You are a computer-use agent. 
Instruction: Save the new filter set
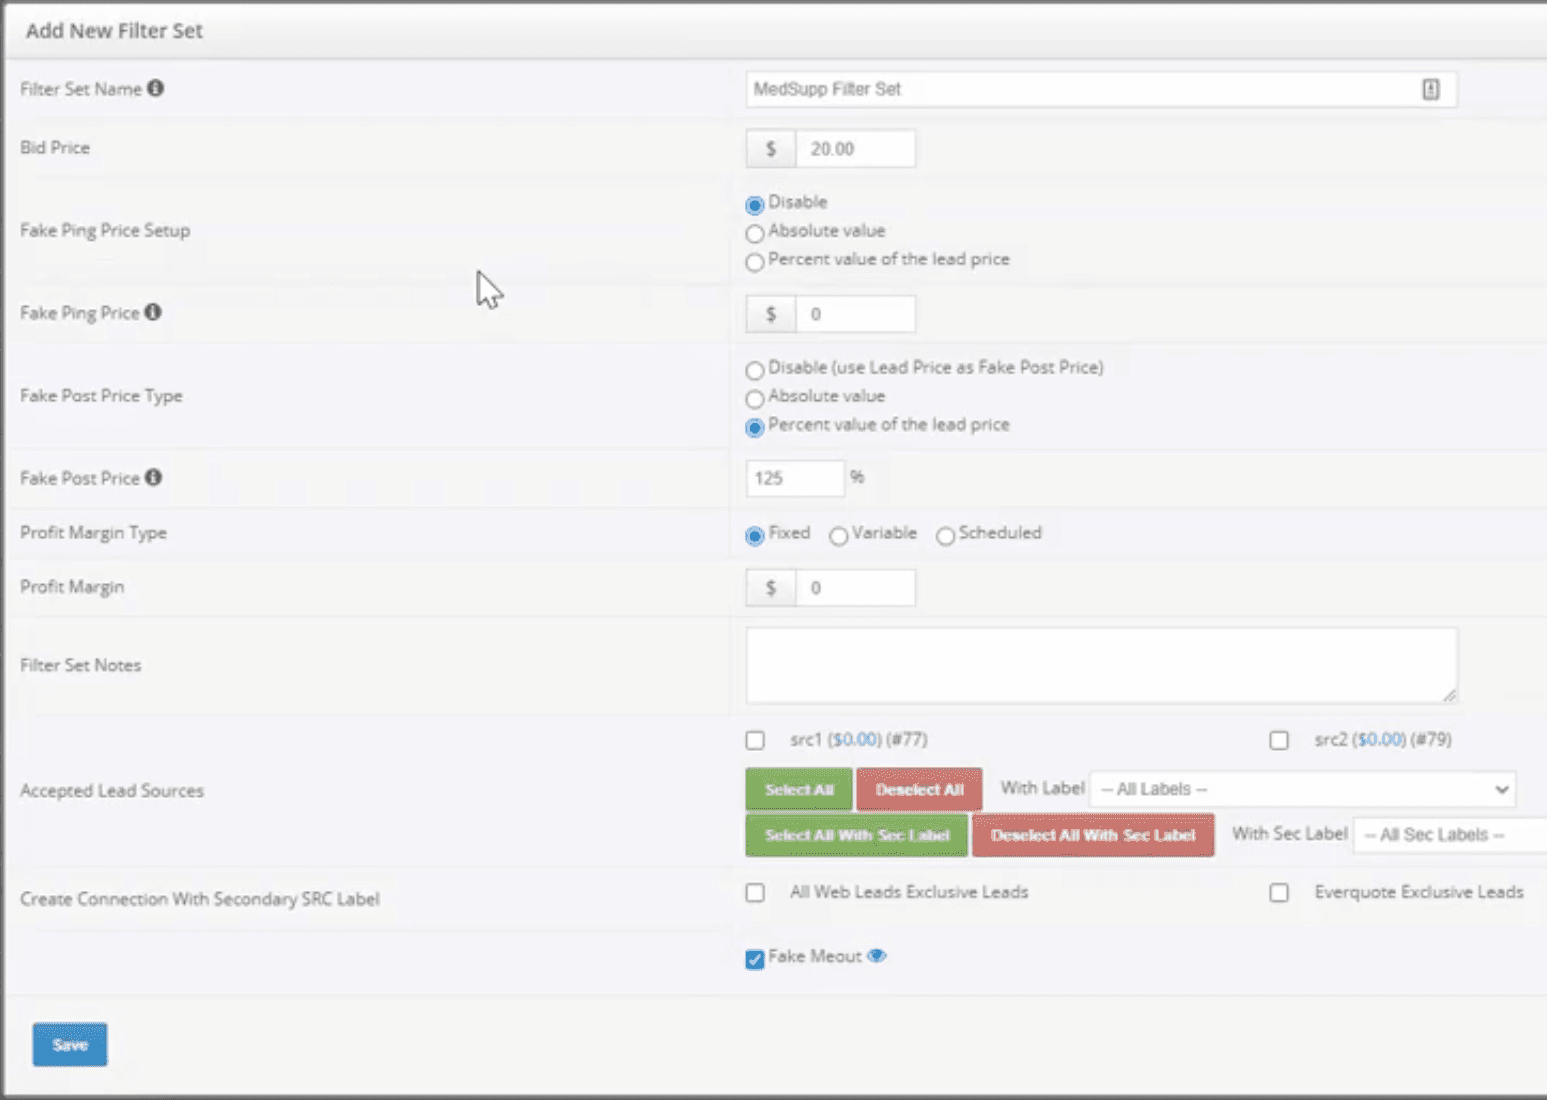coord(70,1044)
